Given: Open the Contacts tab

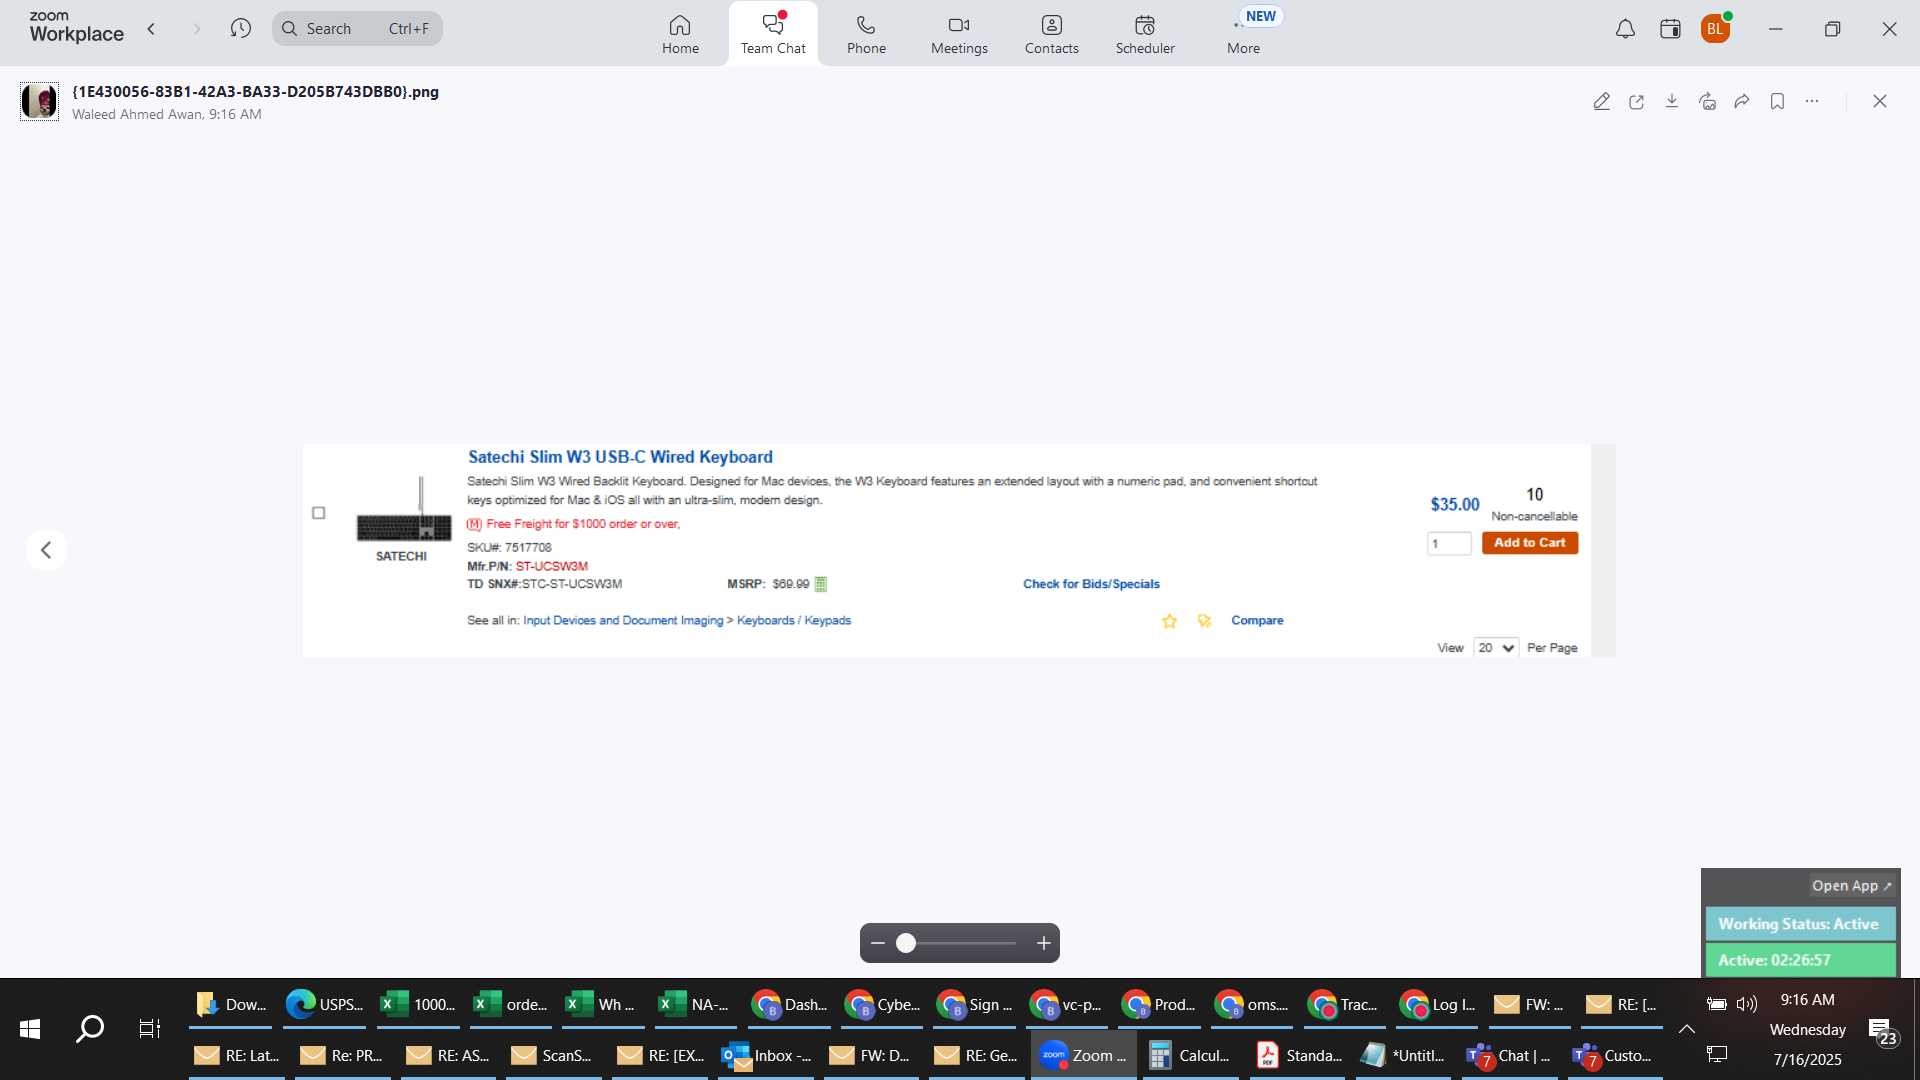Looking at the screenshot, I should (x=1051, y=34).
